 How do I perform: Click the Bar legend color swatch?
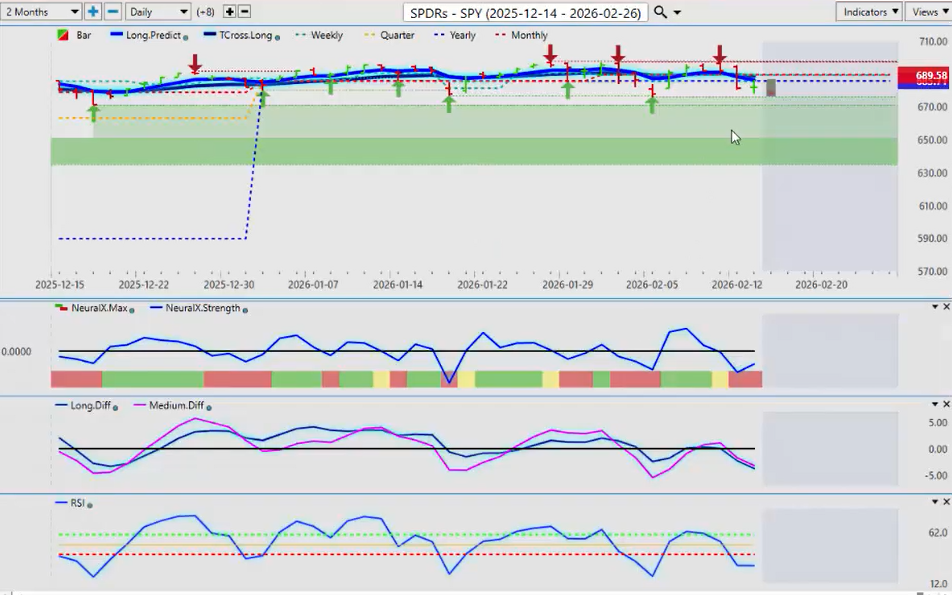[x=63, y=35]
